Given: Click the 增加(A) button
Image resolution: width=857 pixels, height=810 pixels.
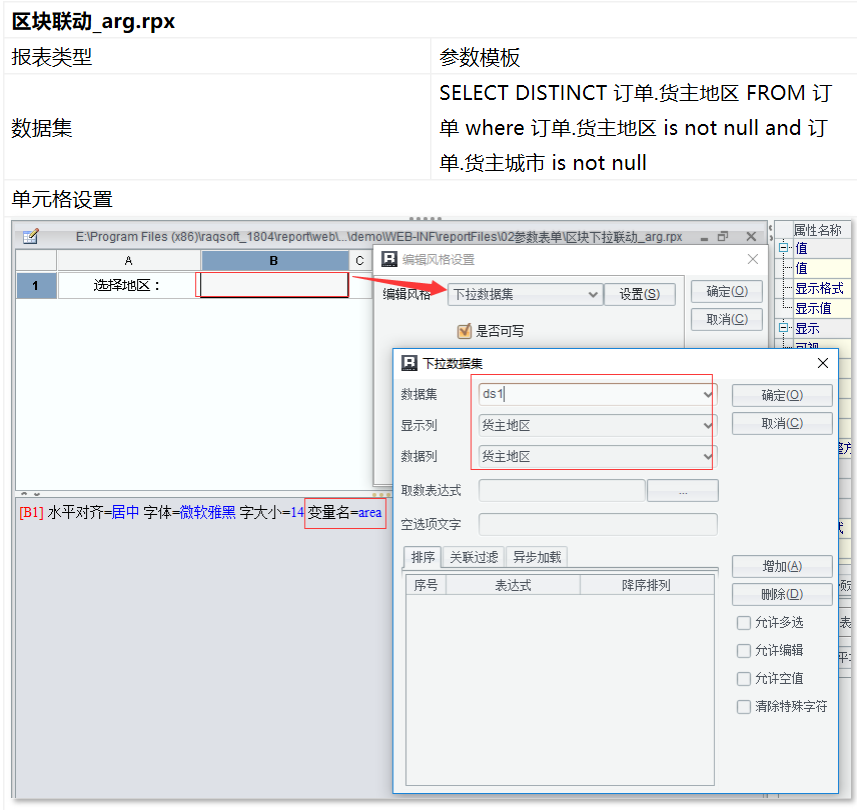Looking at the screenshot, I should pos(782,566).
